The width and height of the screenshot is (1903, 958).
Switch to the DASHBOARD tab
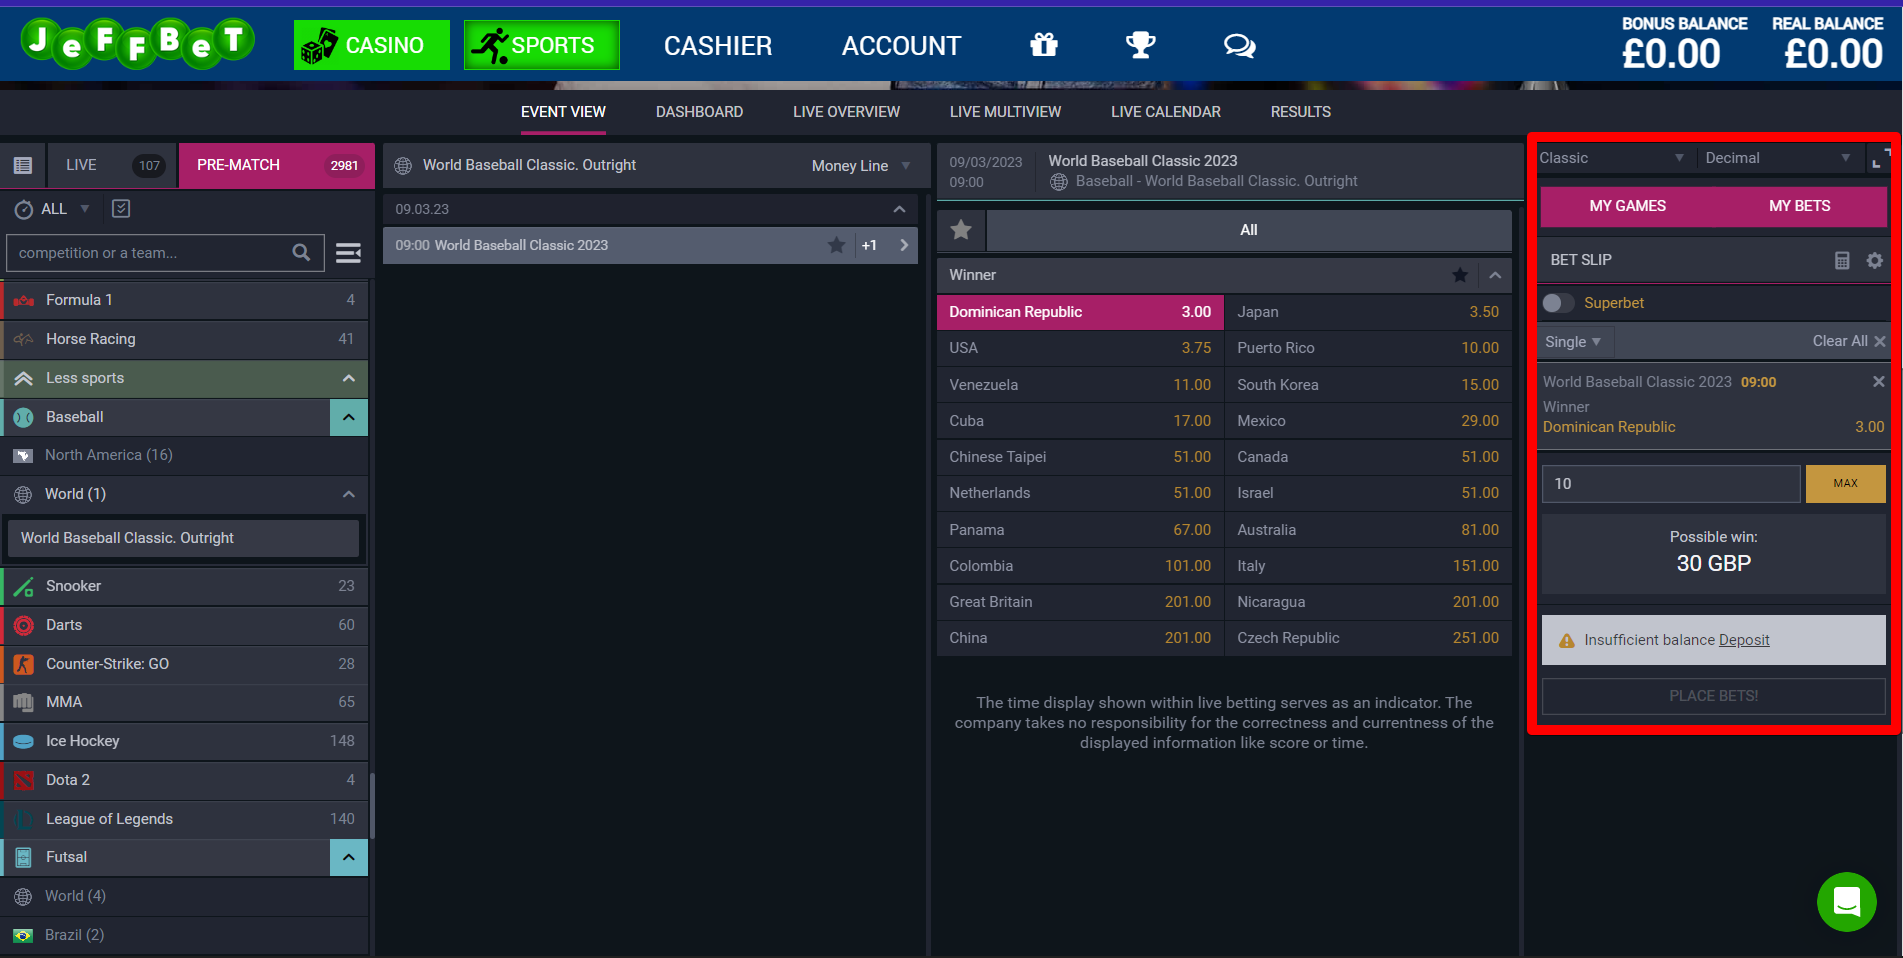699,112
